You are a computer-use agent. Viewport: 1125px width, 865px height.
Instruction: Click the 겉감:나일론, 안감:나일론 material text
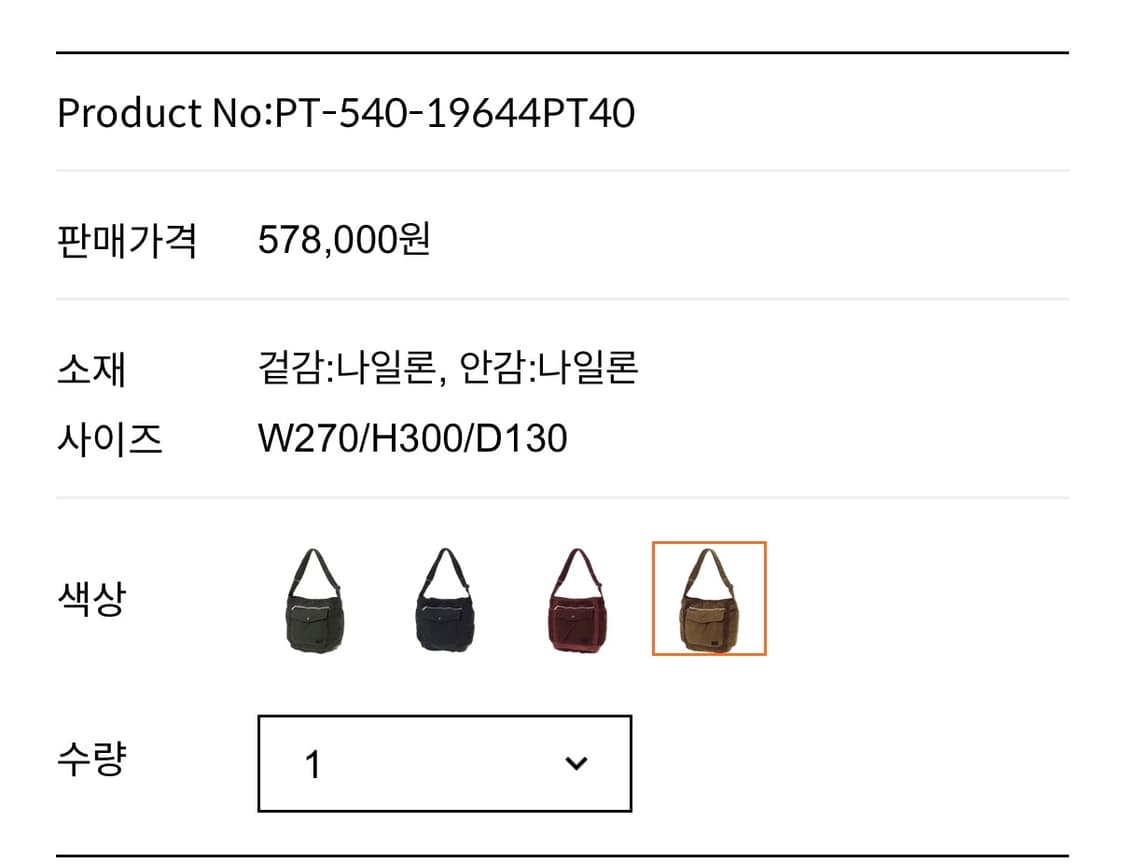(x=452, y=368)
